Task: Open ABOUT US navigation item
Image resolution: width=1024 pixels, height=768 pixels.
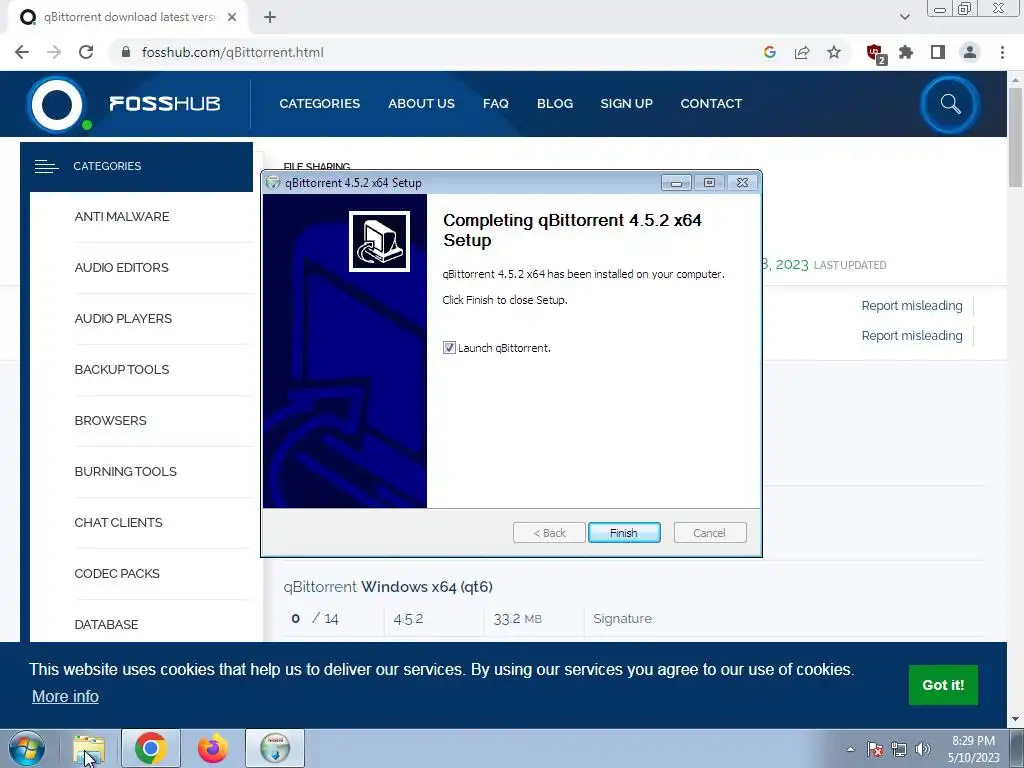Action: (421, 104)
